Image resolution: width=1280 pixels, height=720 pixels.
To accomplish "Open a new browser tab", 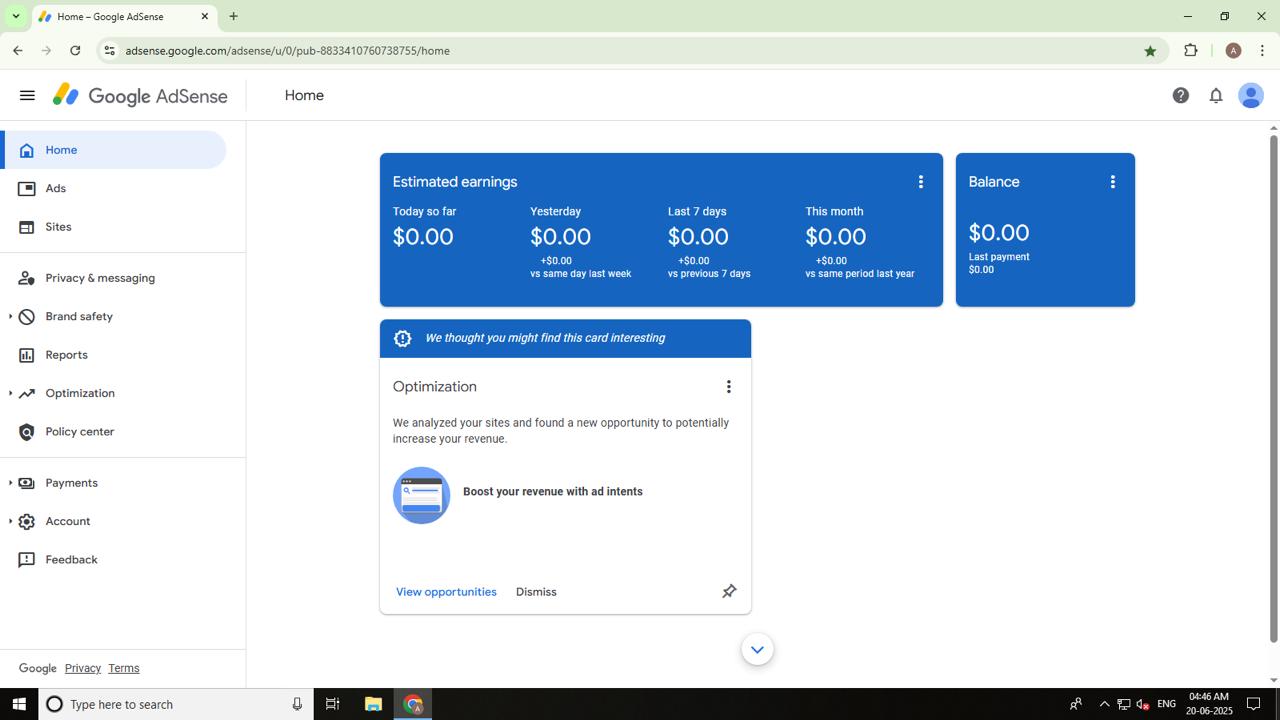I will [x=234, y=16].
